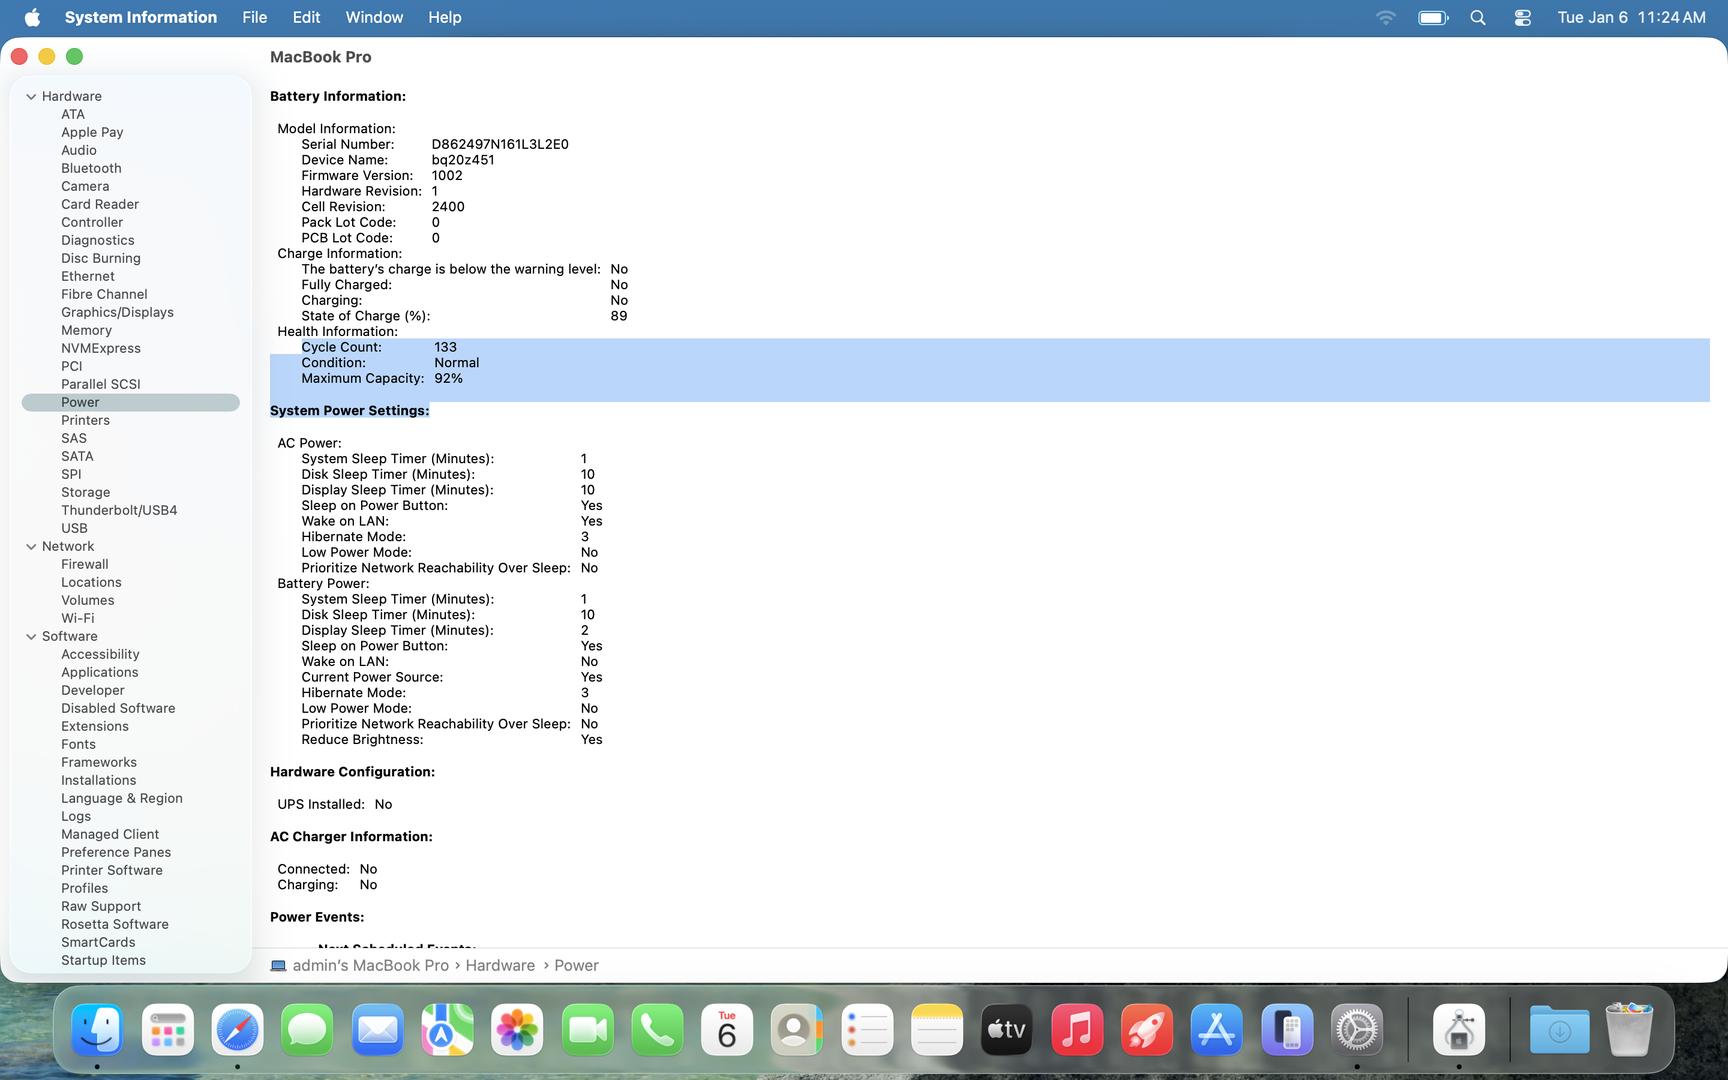Screen dimensions: 1728x1080
Task: Click Hardware in the bottom path bar
Action: click(500, 965)
